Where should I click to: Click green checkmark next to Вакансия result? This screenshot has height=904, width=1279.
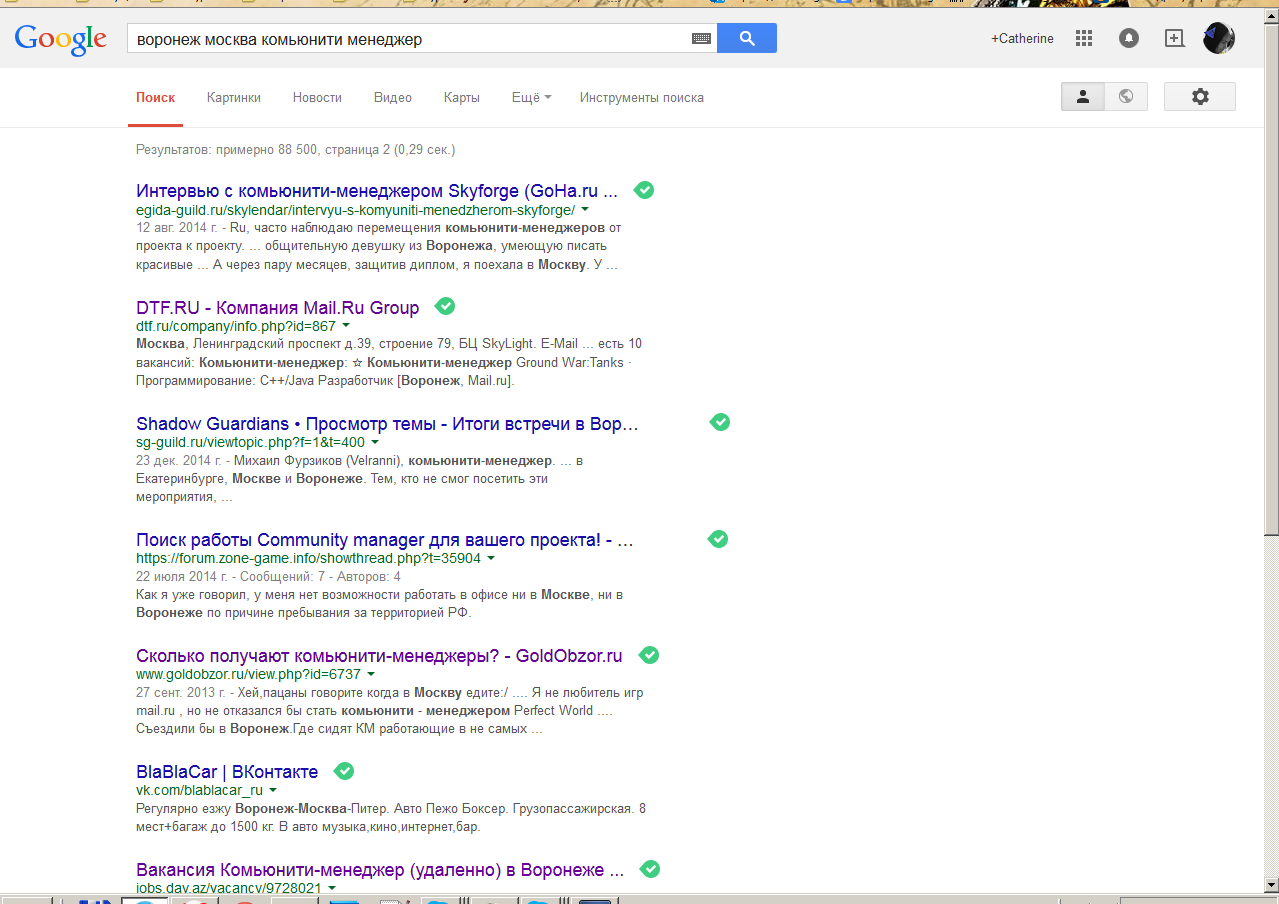tap(650, 869)
